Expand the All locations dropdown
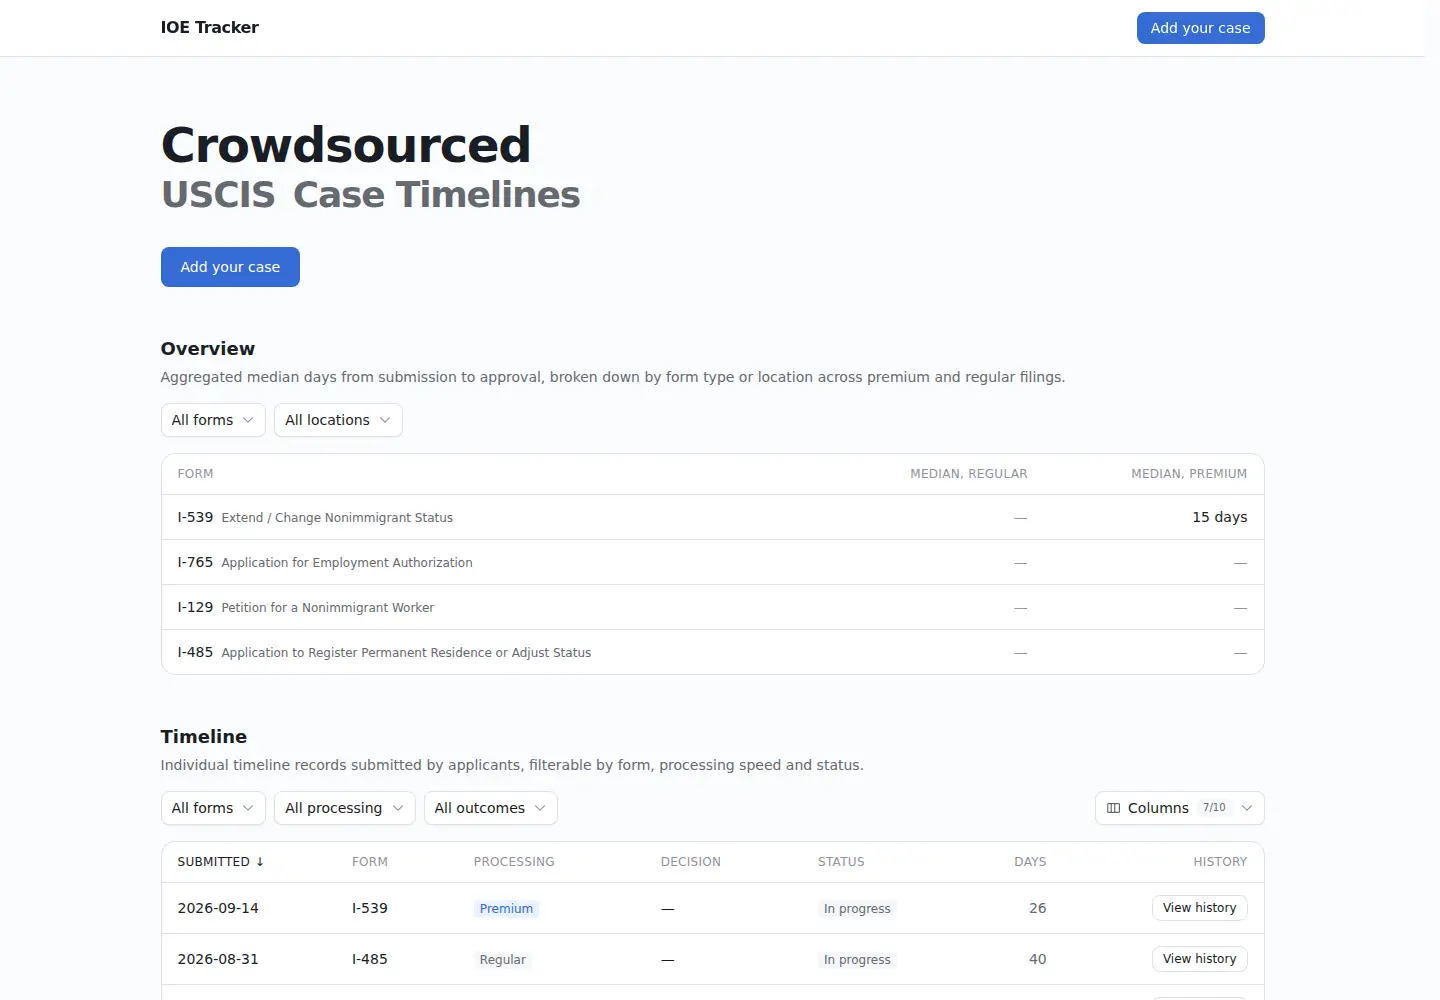The image size is (1440, 1000). pos(338,420)
